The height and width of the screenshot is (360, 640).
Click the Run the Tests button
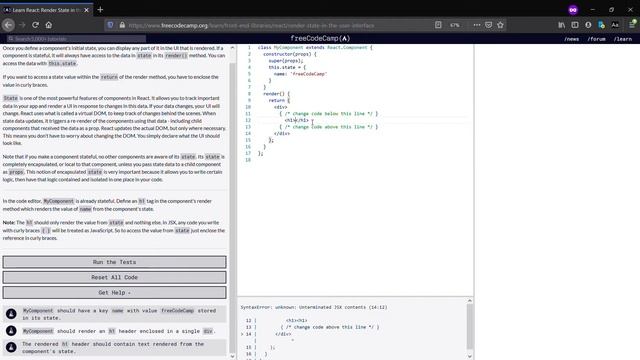click(x=114, y=262)
